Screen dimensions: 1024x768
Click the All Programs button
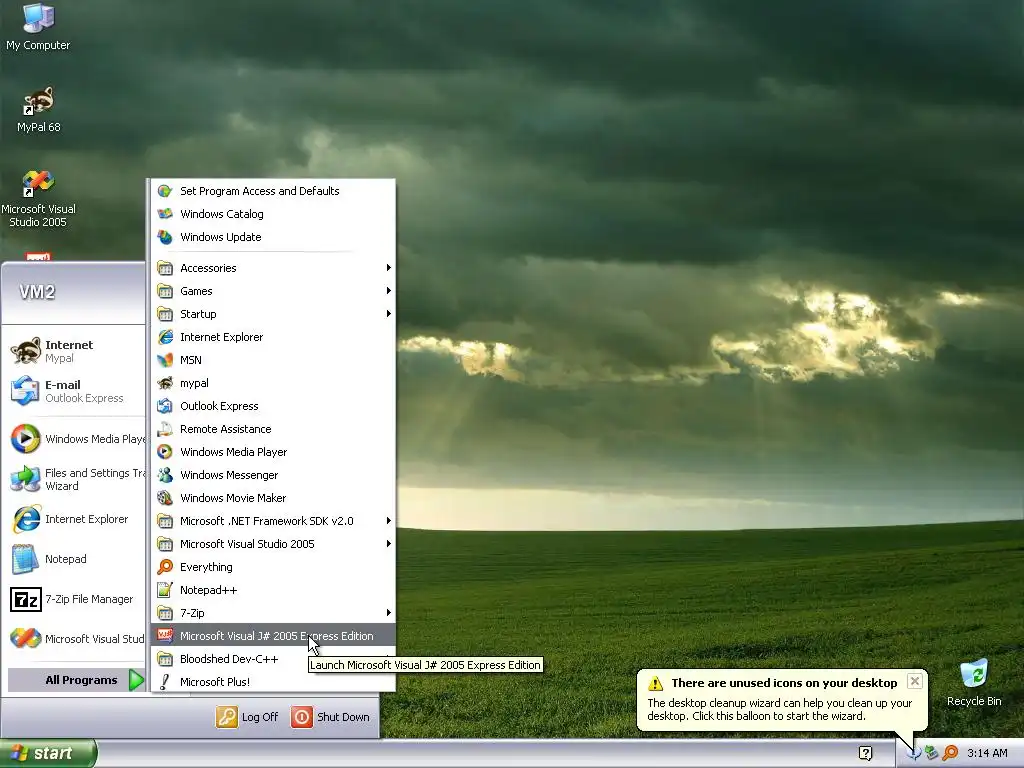pos(76,680)
